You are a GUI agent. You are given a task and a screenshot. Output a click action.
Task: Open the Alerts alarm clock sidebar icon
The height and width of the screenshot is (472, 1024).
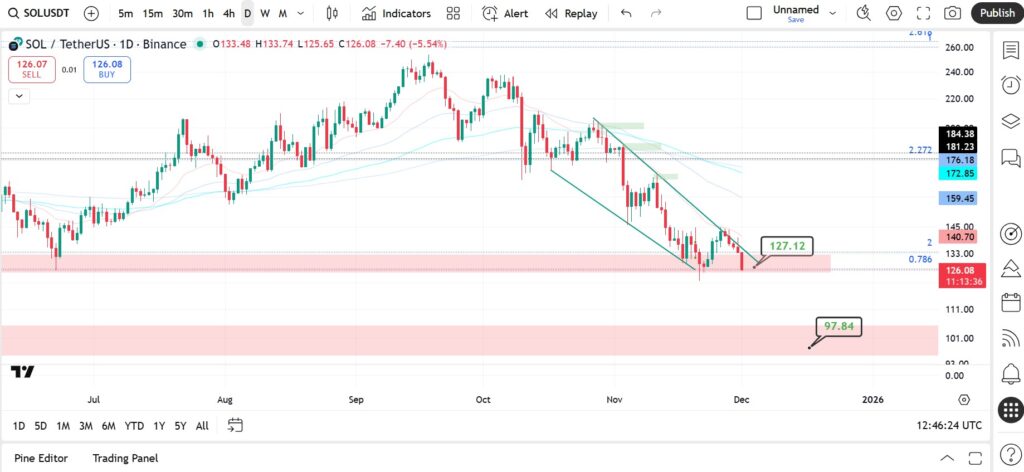(x=1010, y=85)
